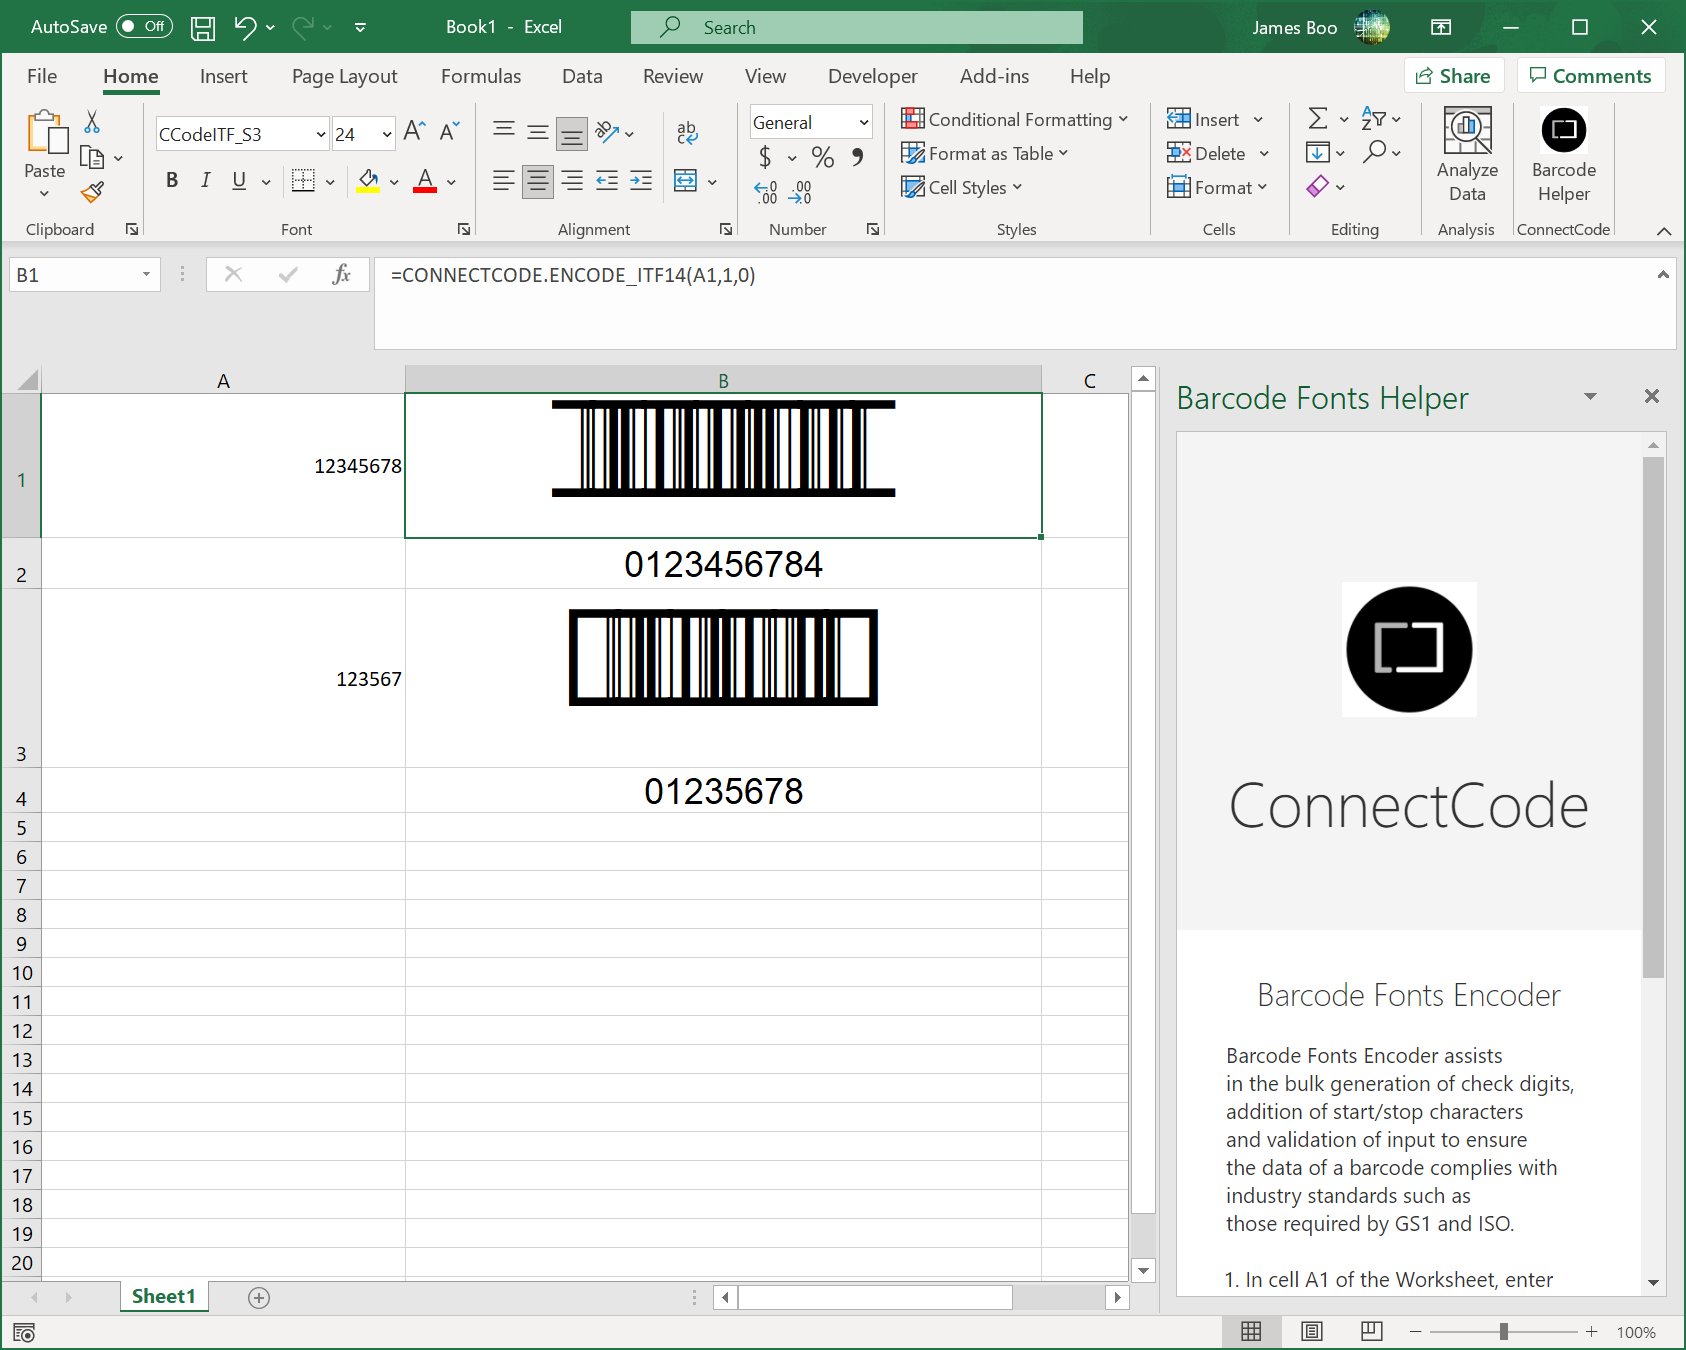Open the Name Box B1 dropdown arrow
The image size is (1686, 1350).
(x=147, y=275)
